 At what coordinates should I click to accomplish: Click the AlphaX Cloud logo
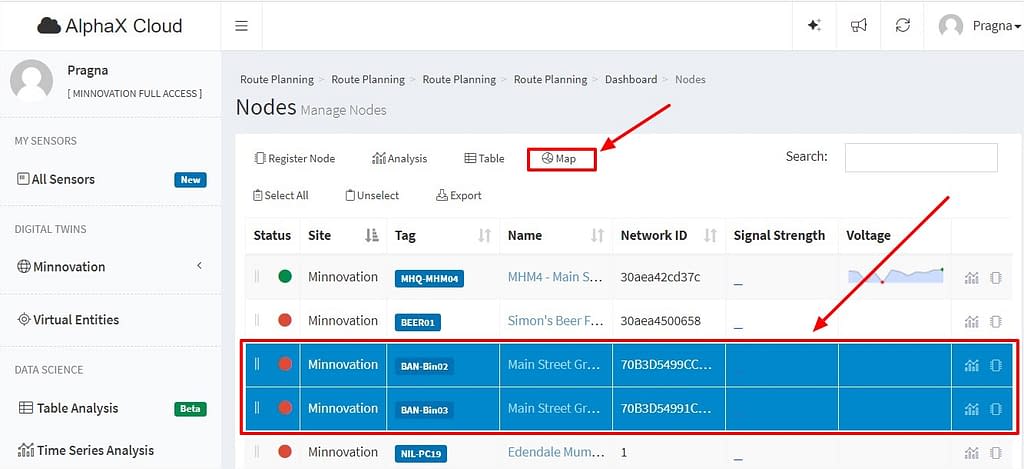pos(110,26)
